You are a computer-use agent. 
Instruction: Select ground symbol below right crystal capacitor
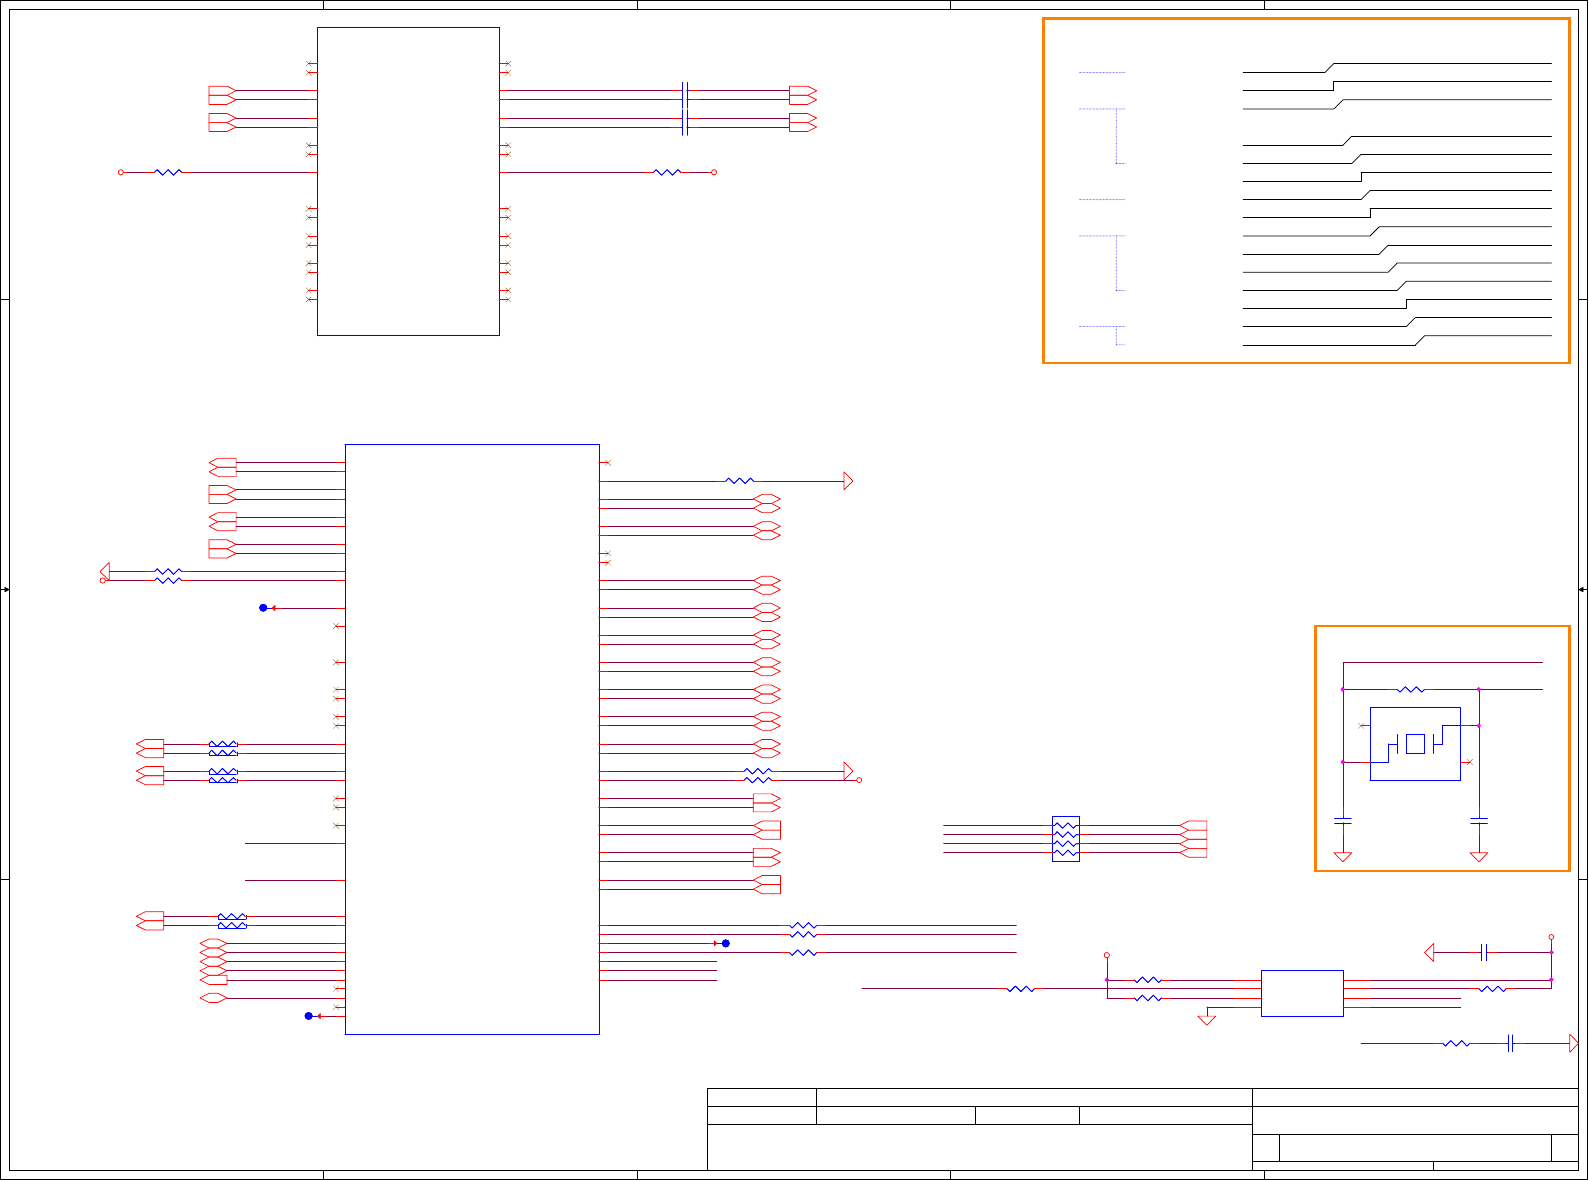coord(1479,856)
